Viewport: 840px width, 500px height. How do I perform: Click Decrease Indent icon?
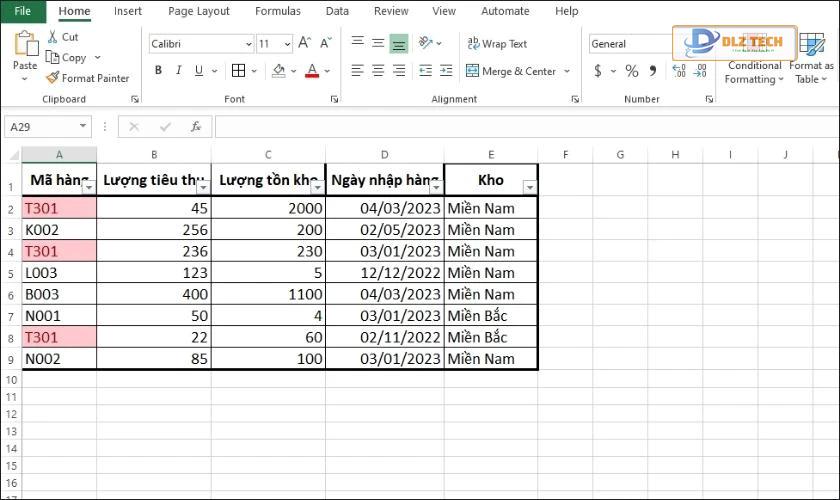pyautogui.click(x=425, y=70)
